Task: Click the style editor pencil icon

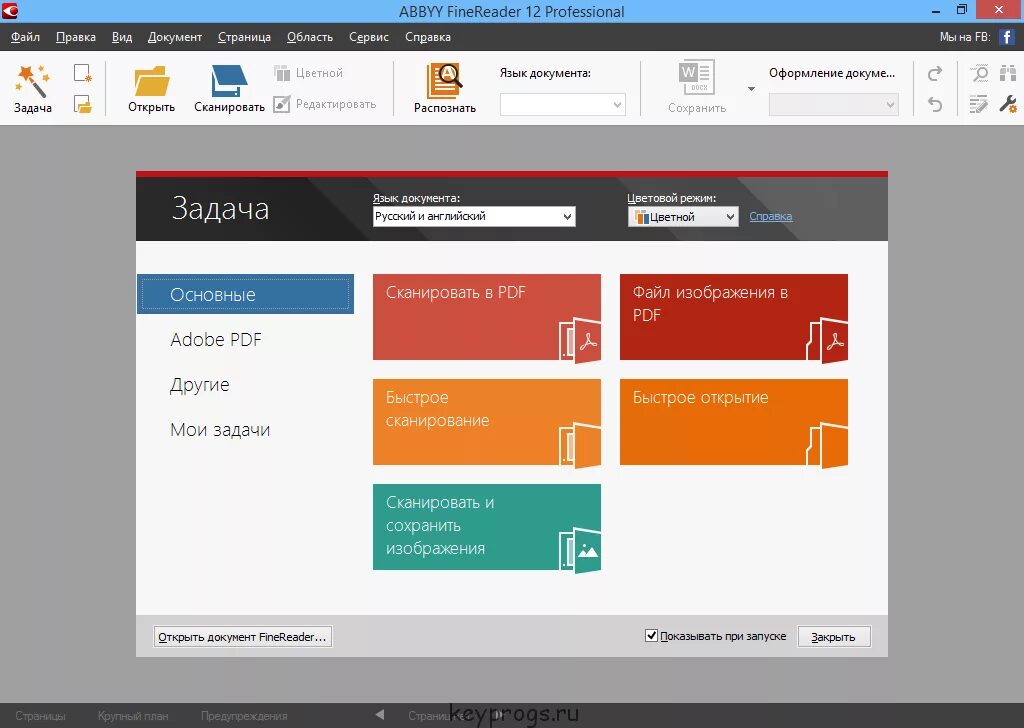Action: pos(979,104)
